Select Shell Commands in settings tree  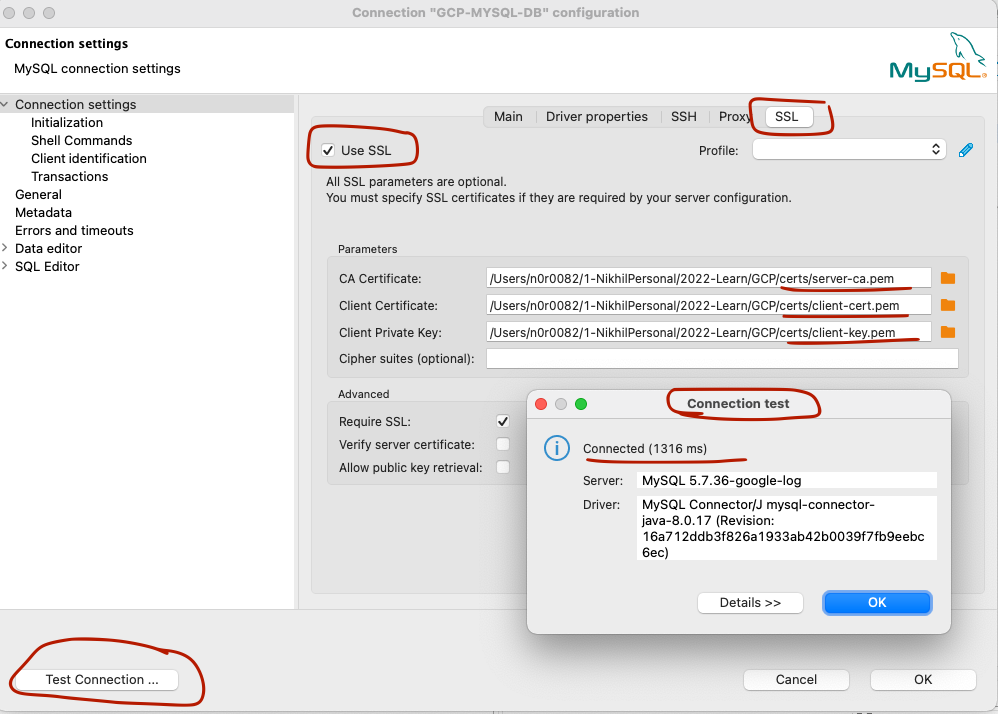pos(81,140)
